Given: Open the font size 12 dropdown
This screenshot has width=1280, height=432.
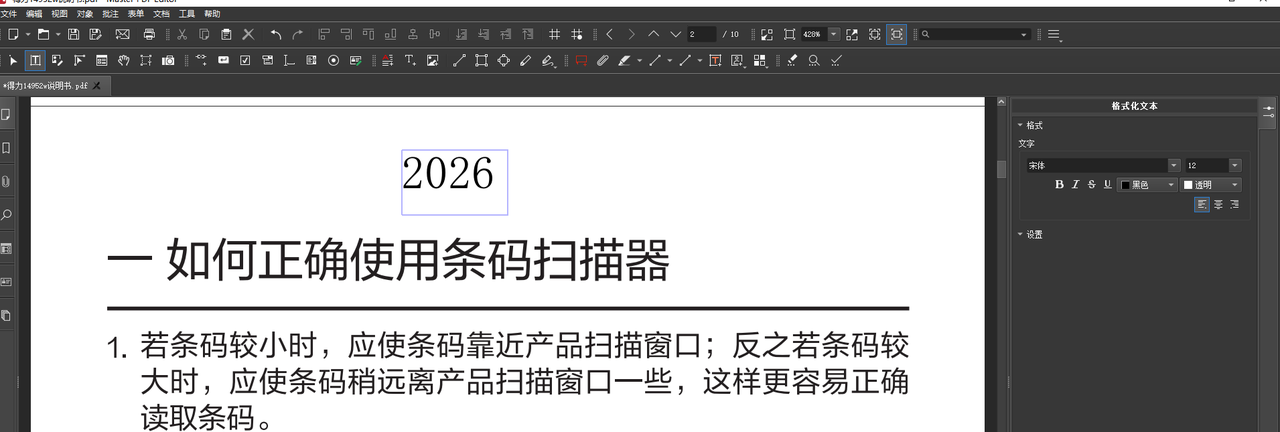Looking at the screenshot, I should 1235,165.
